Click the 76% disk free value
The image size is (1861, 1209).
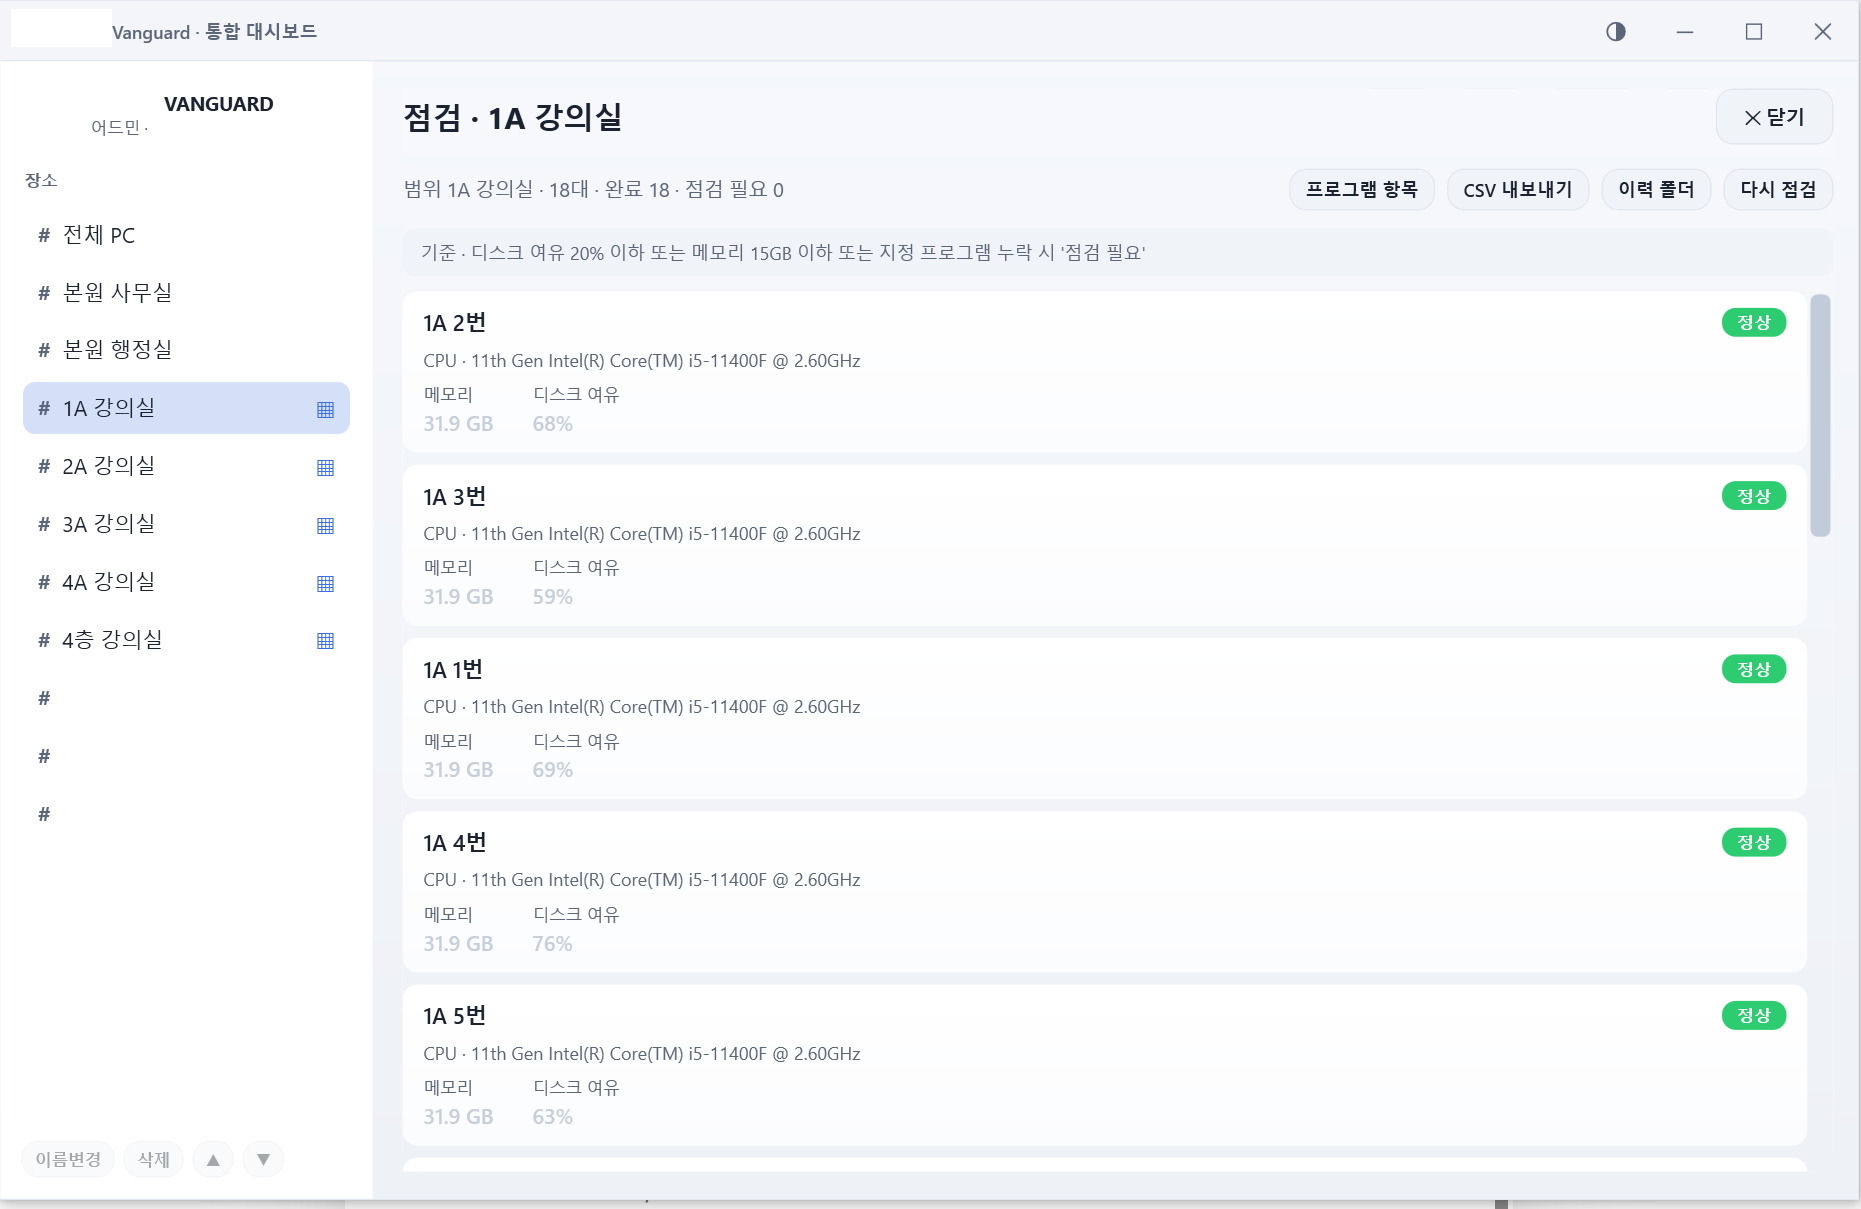[x=552, y=944]
